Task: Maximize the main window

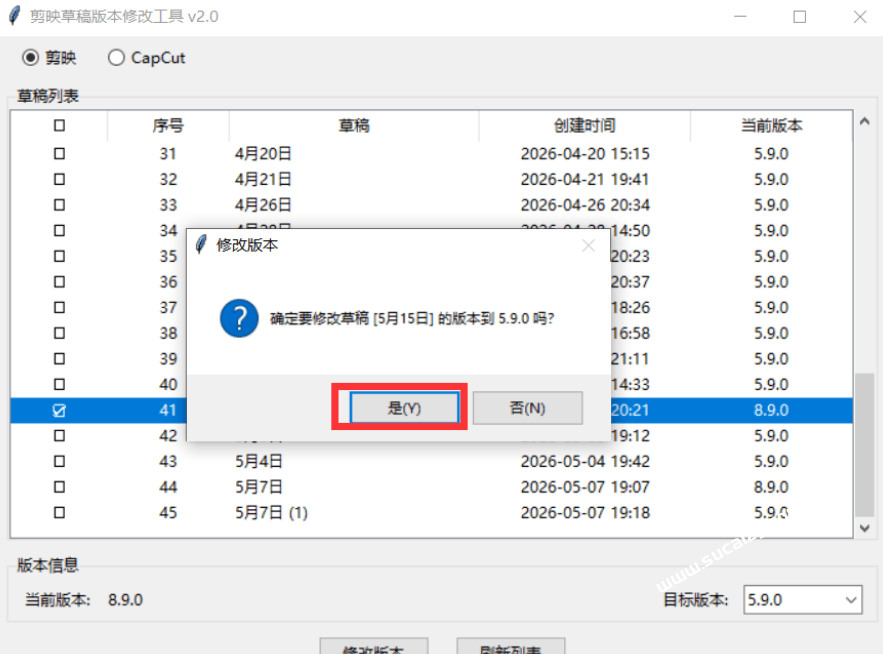Action: (x=800, y=16)
